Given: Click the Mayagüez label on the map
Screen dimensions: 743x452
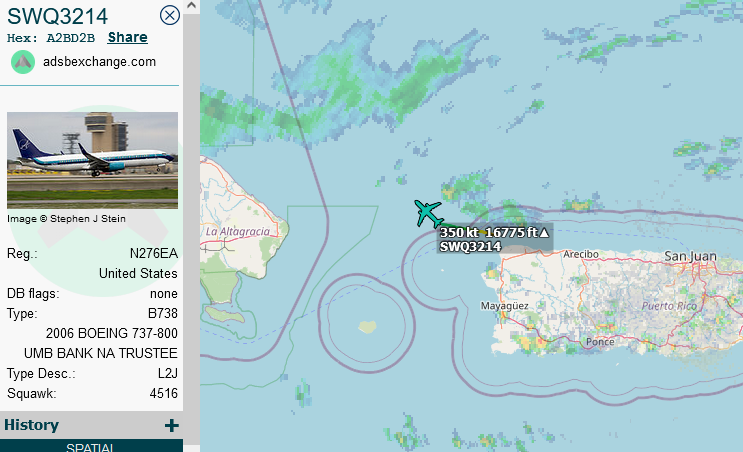Looking at the screenshot, I should (504, 306).
